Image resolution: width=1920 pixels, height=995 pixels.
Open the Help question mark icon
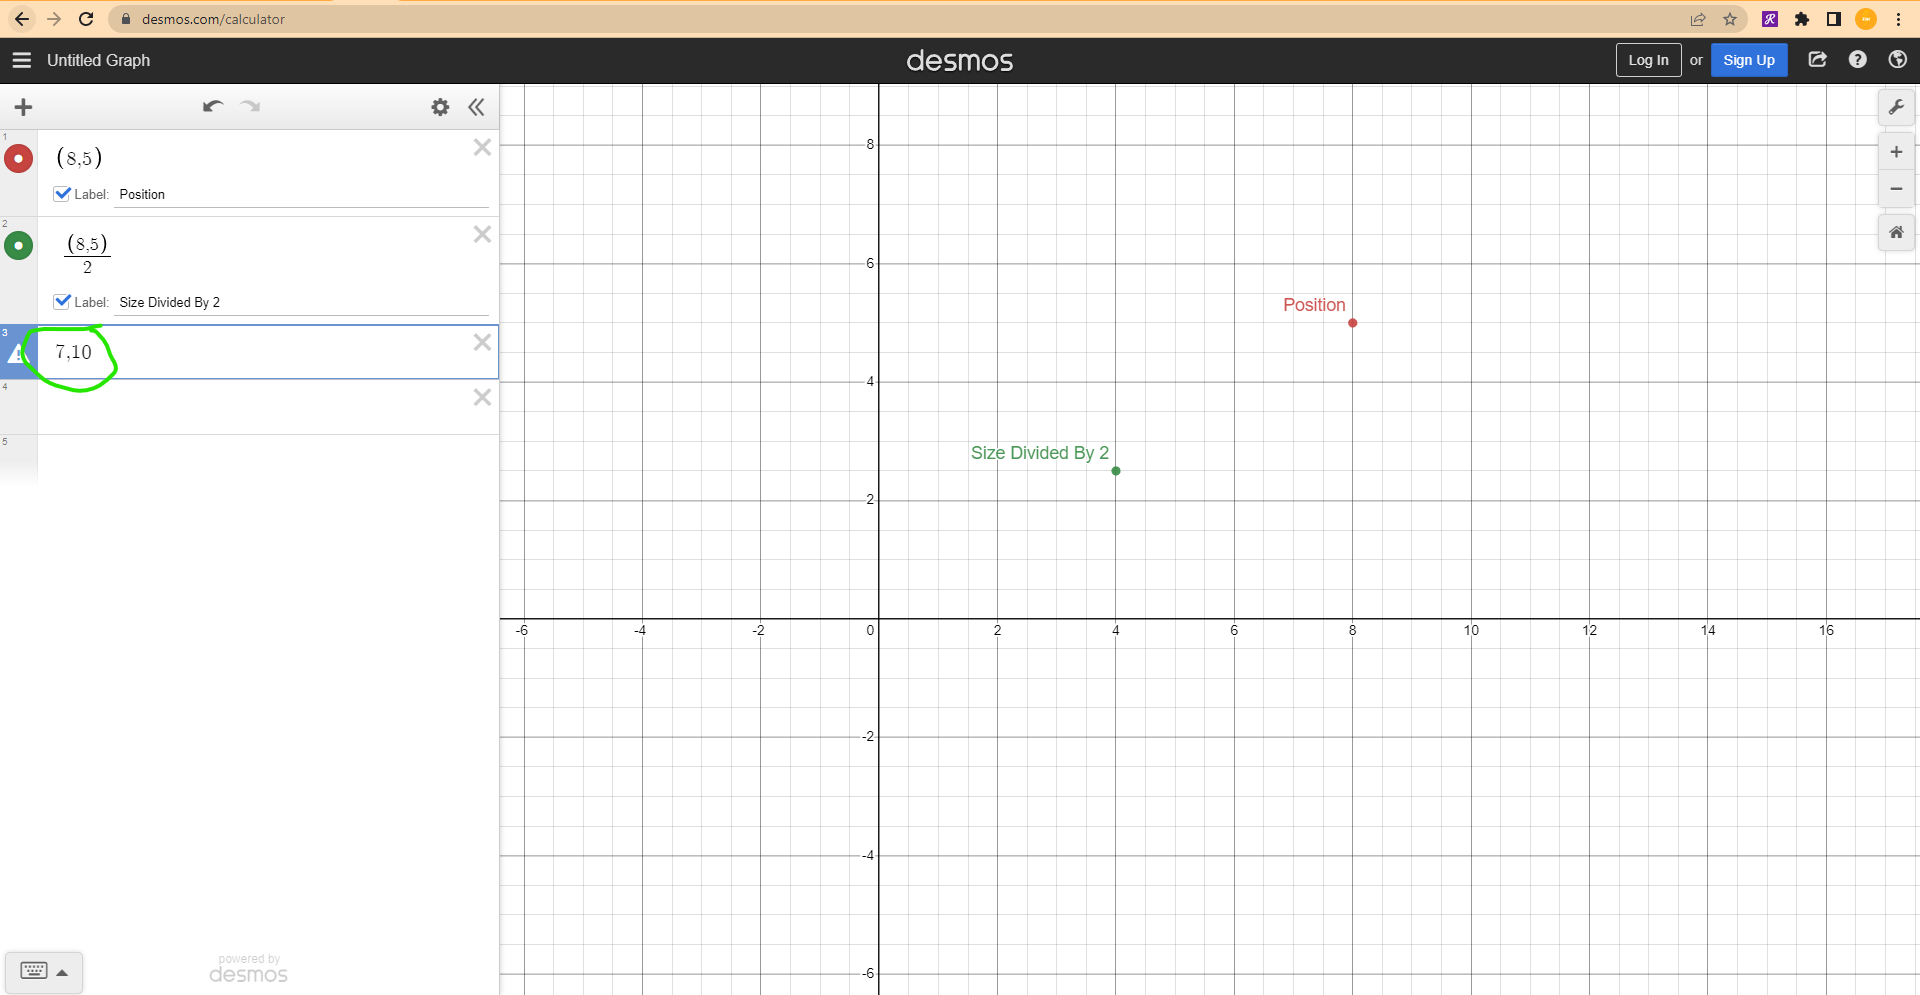(1858, 59)
